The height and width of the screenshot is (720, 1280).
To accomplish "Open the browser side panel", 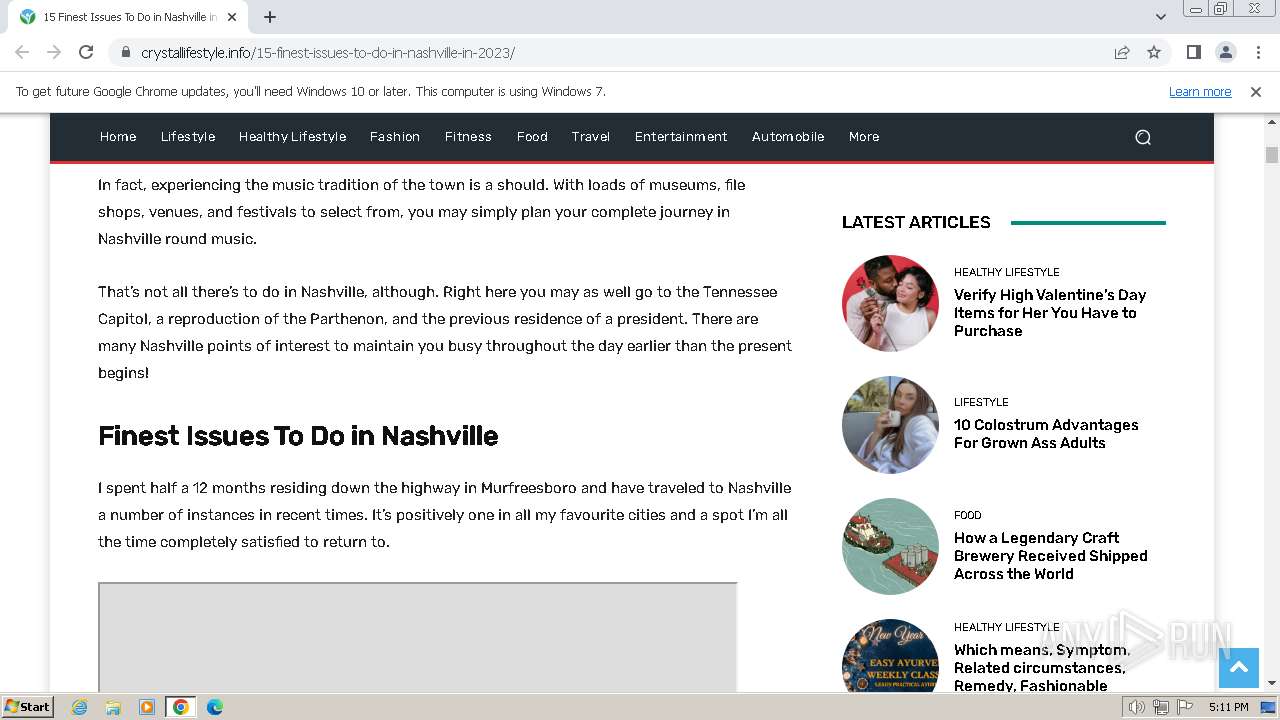I will pyautogui.click(x=1193, y=52).
